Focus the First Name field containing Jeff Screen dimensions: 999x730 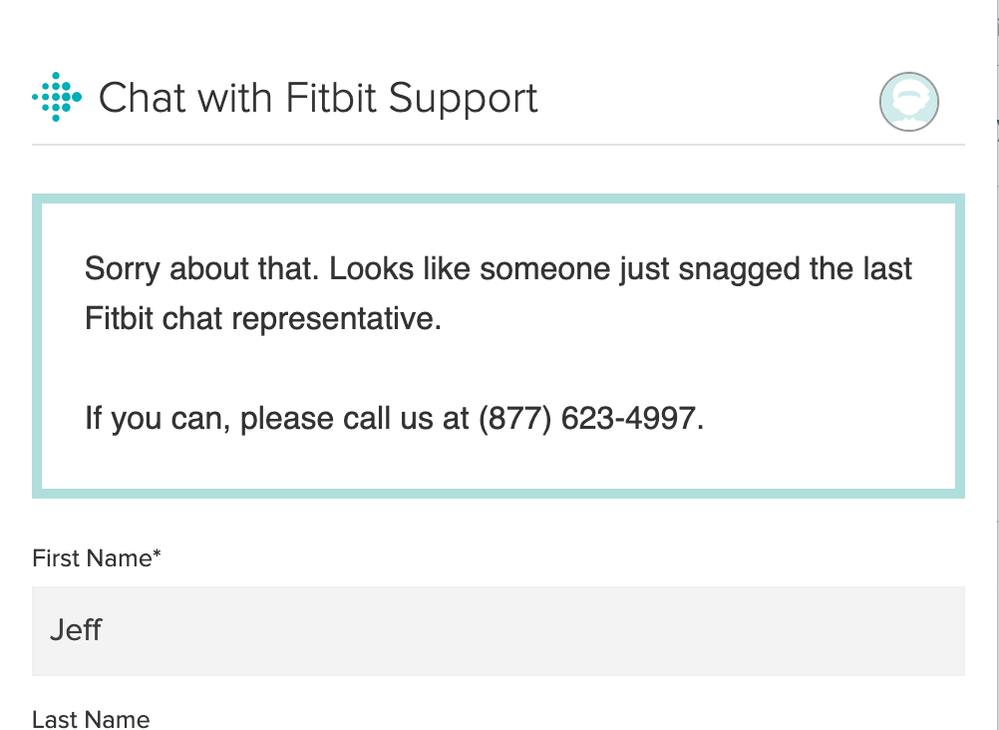[x=498, y=631]
